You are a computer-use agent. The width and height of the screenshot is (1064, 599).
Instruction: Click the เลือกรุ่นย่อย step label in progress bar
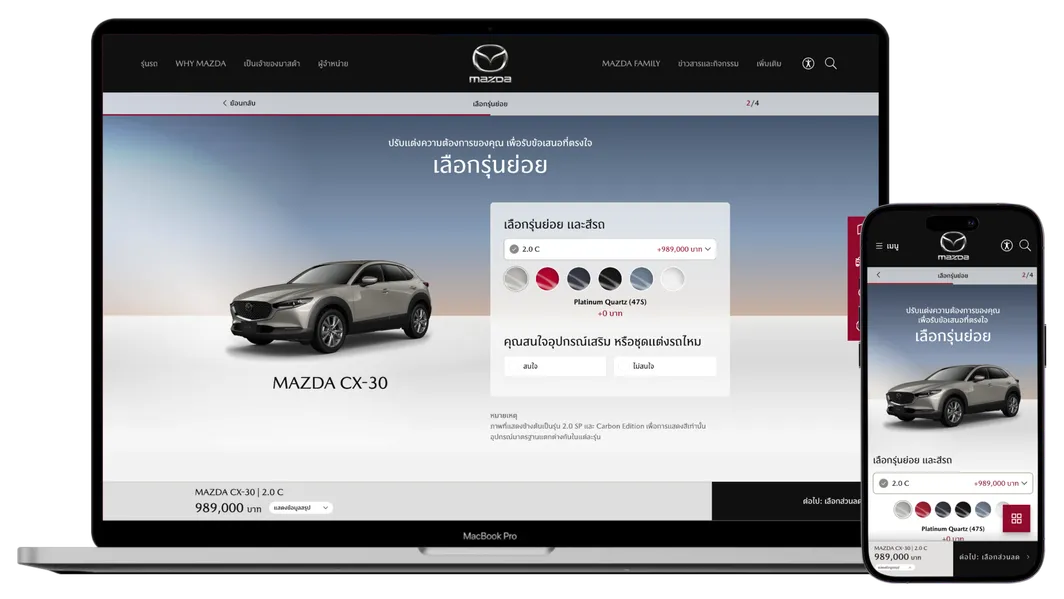click(490, 104)
